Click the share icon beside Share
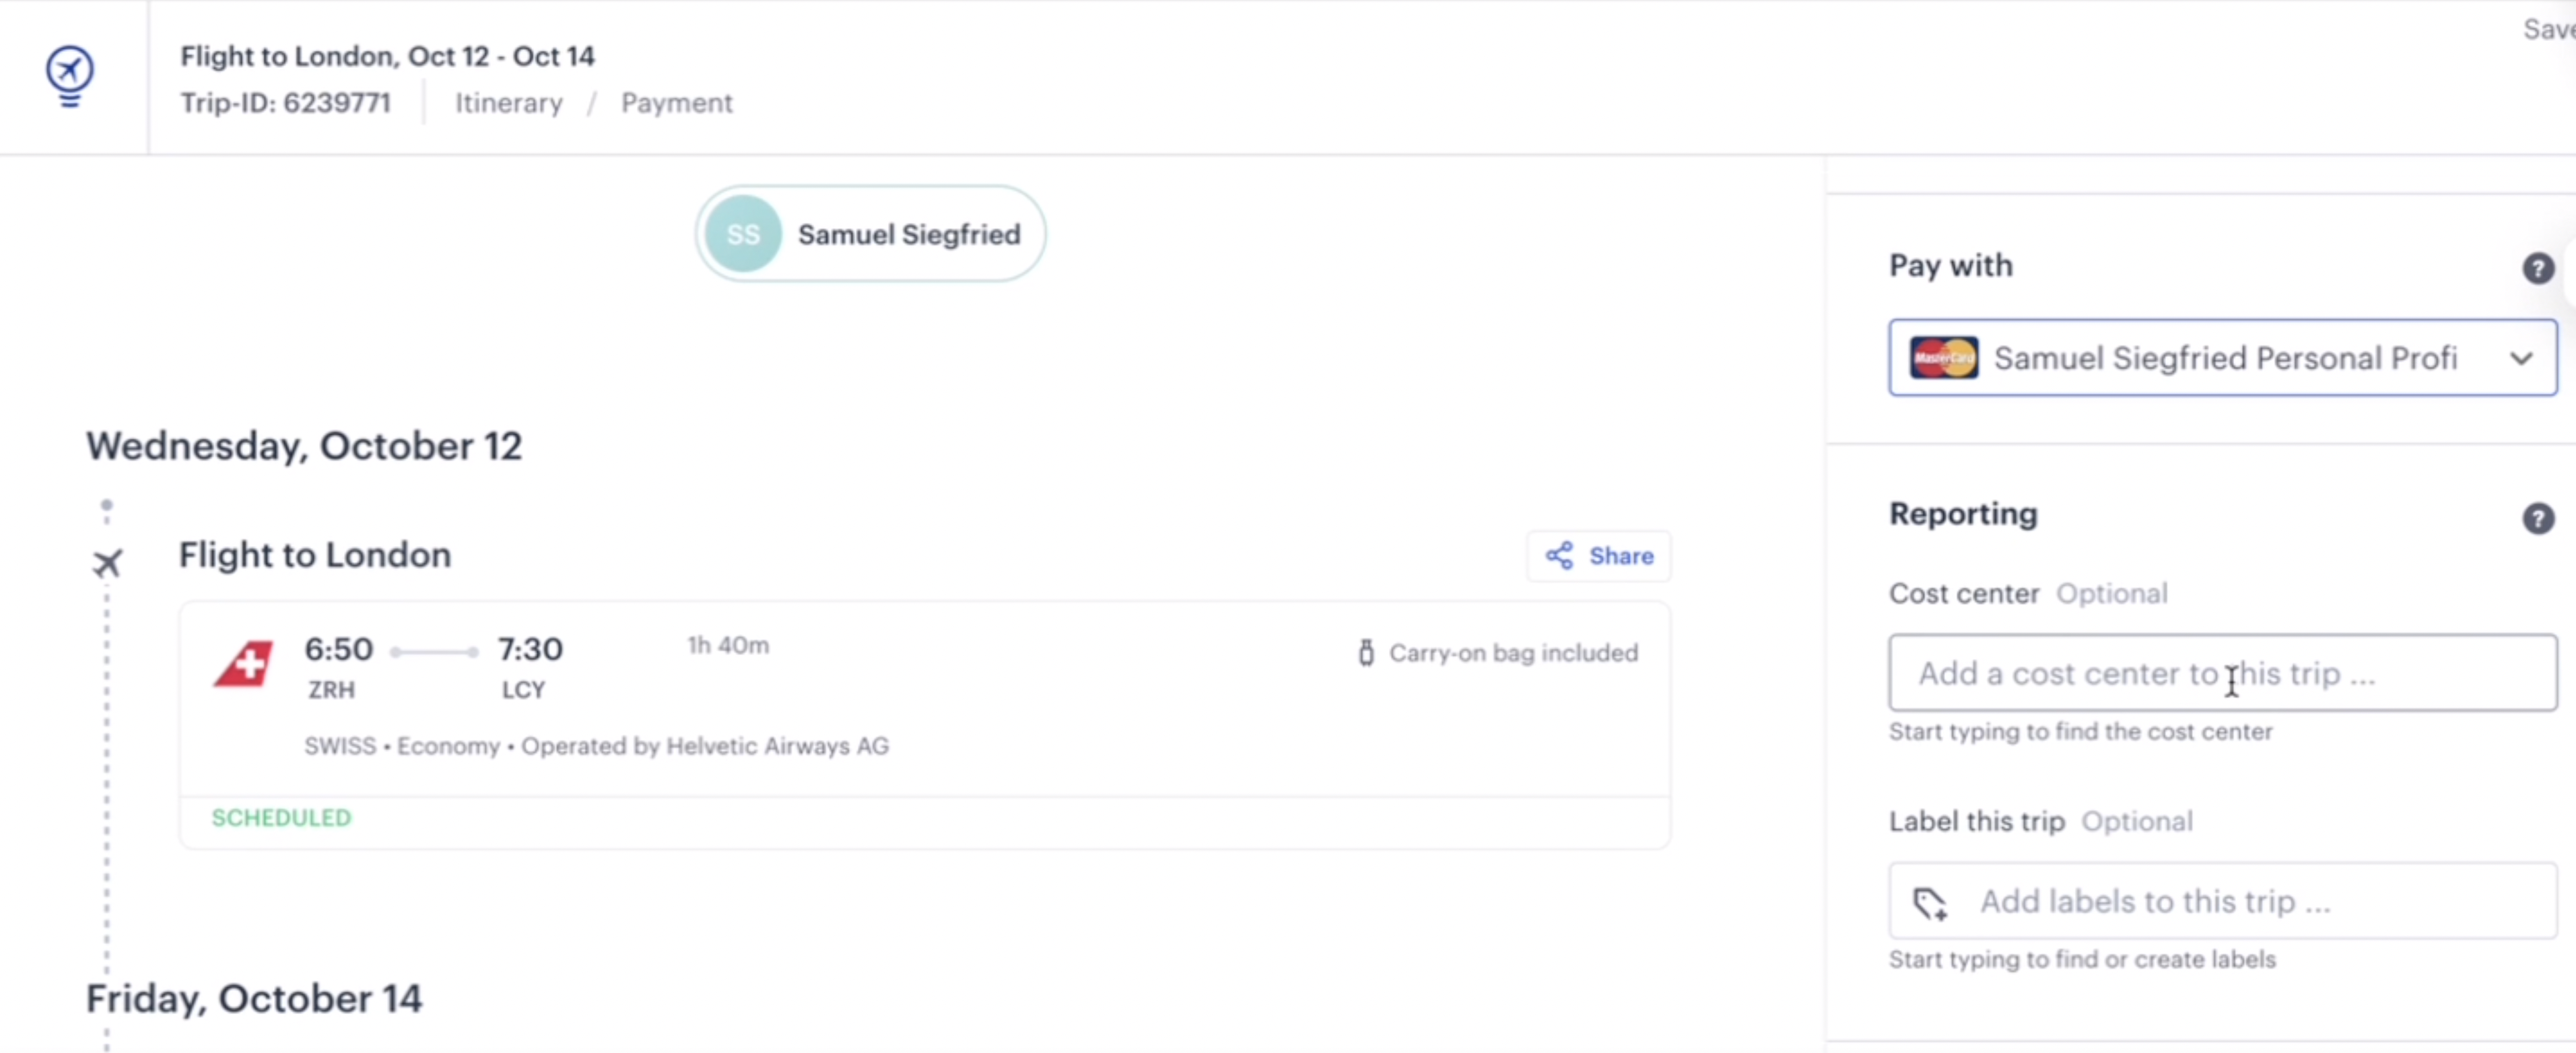 coord(1559,556)
